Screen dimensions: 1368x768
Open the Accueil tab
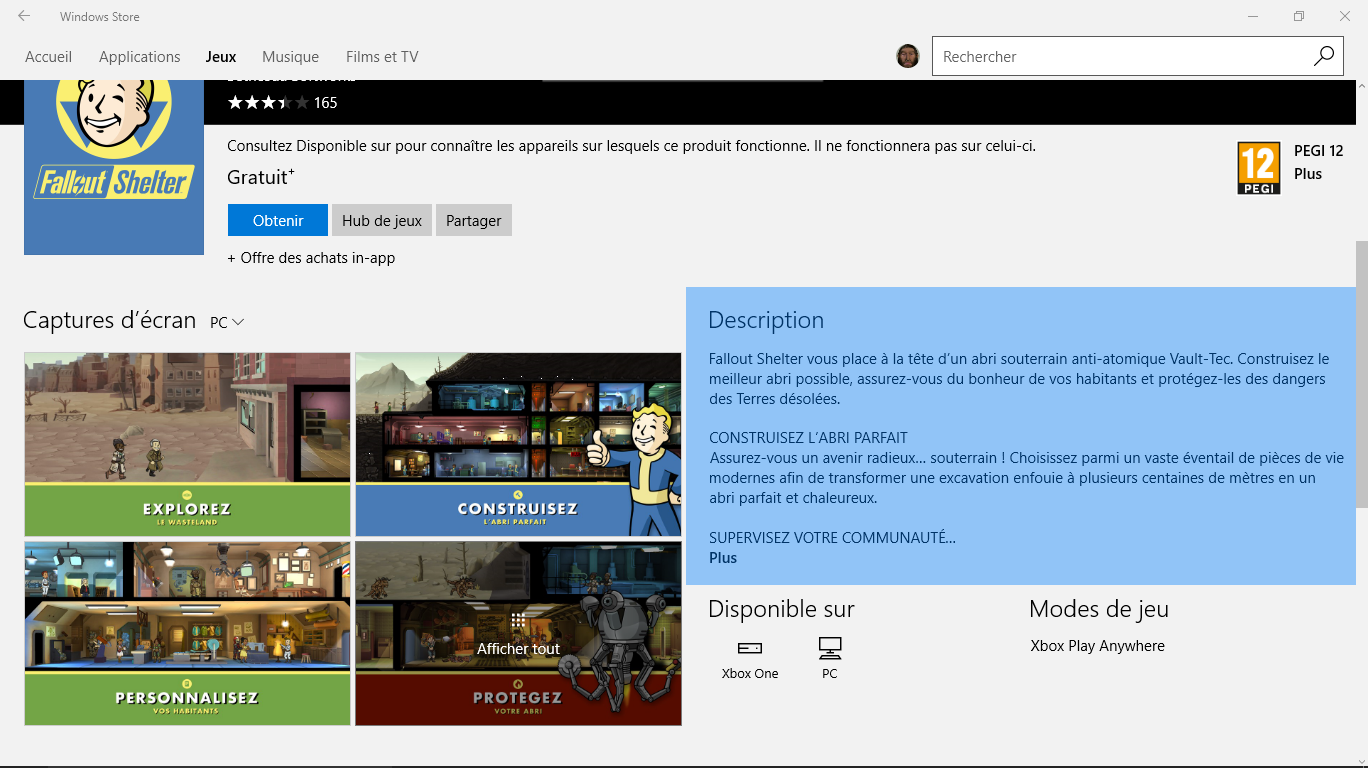(x=49, y=57)
